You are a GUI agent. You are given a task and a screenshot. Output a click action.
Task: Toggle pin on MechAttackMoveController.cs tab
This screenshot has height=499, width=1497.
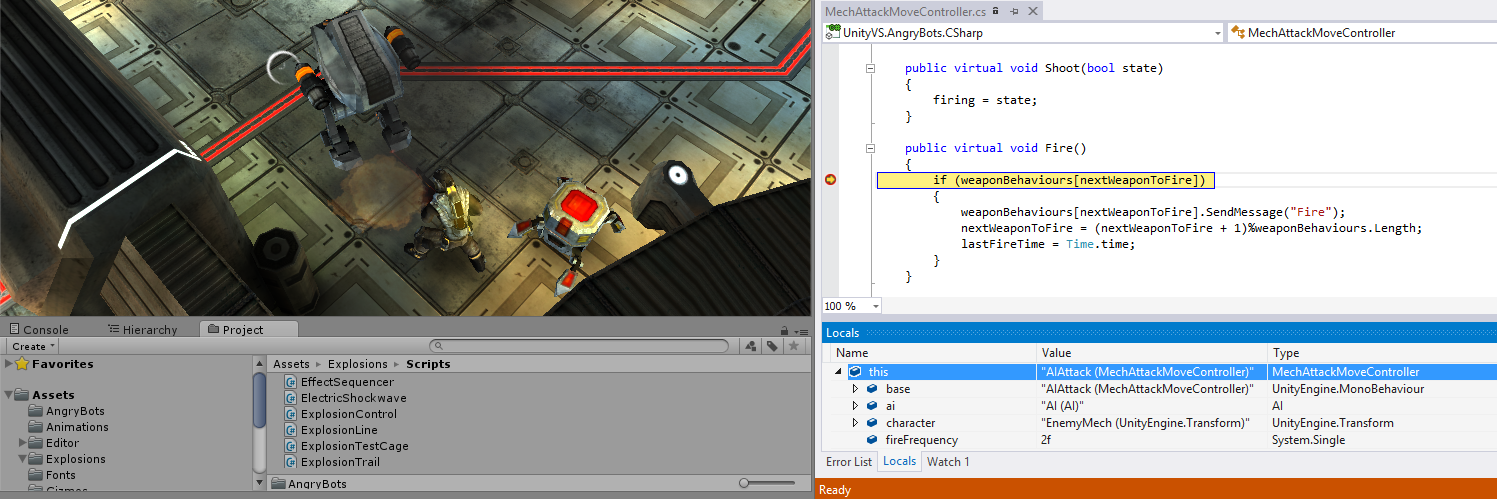point(1014,11)
